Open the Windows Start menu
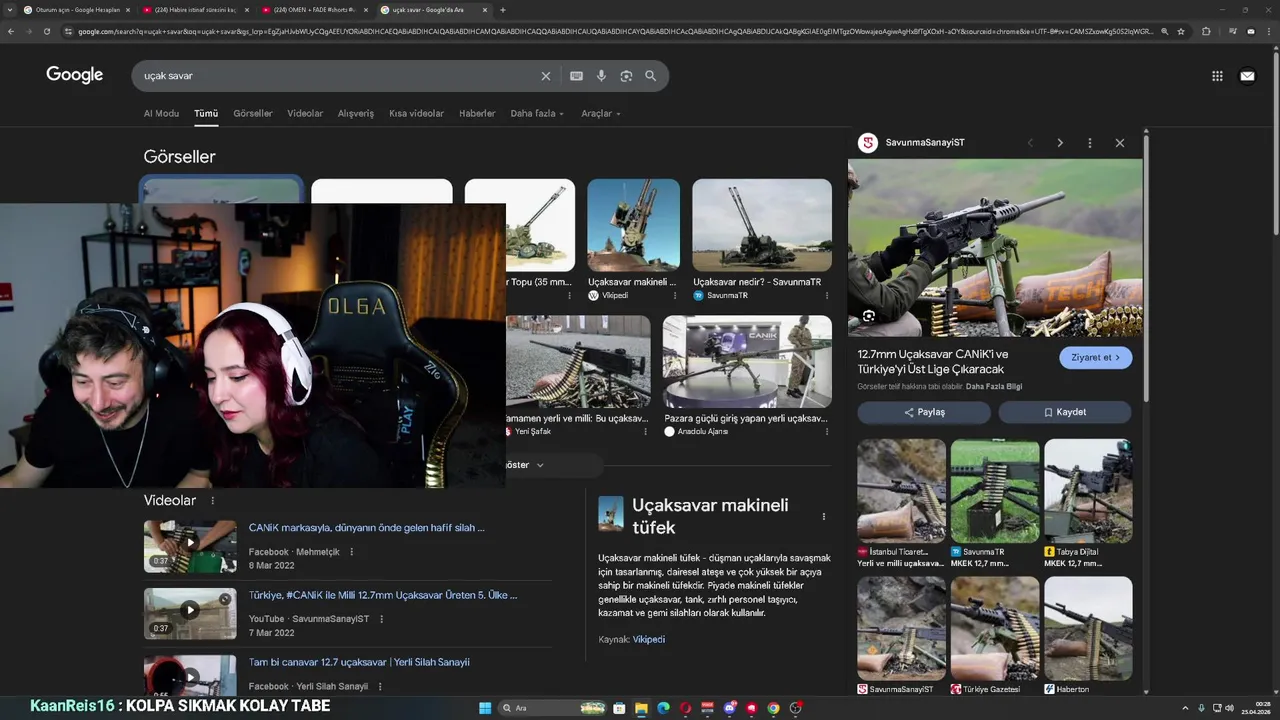 click(485, 708)
